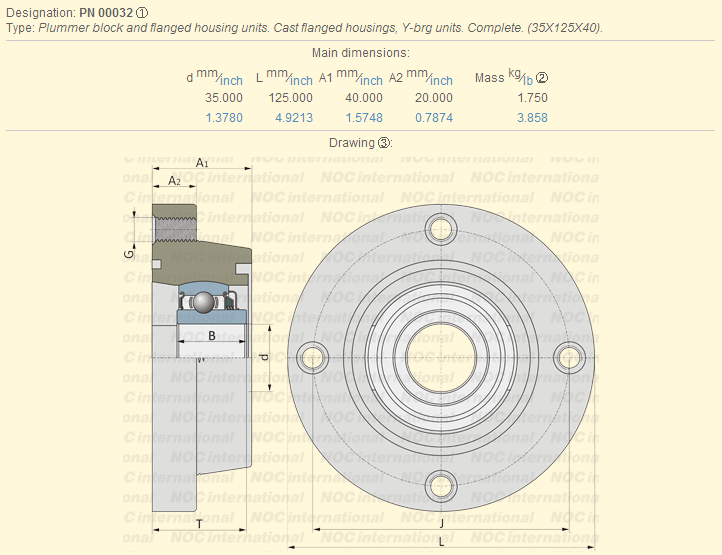
Task: Click the circled 2 note beside Mass
Action: click(x=542, y=78)
